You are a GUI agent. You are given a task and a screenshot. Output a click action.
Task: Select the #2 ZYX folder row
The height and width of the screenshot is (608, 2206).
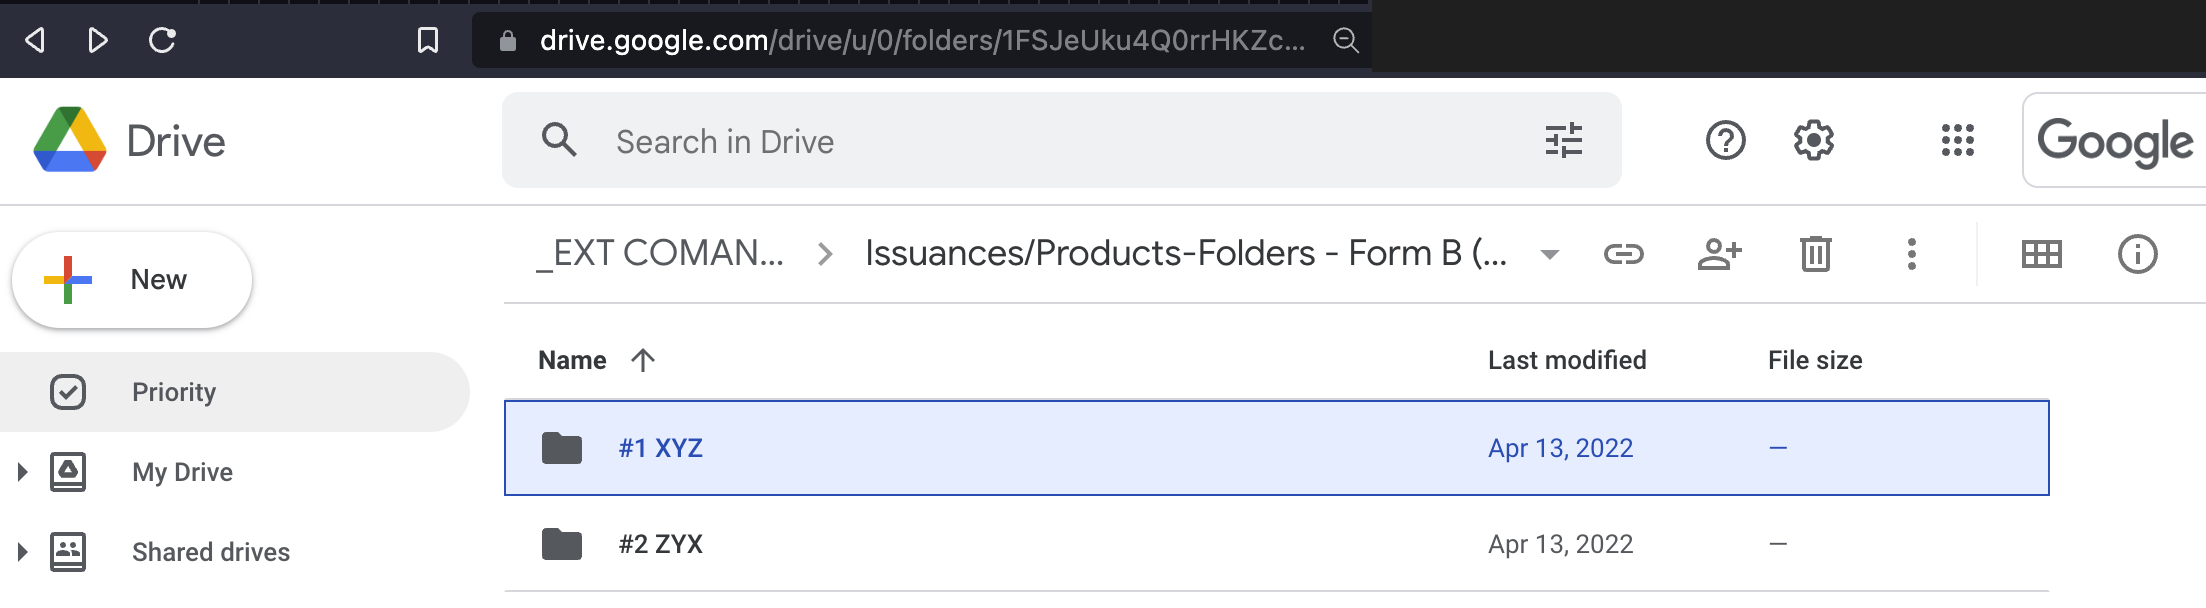pyautogui.click(x=1277, y=544)
